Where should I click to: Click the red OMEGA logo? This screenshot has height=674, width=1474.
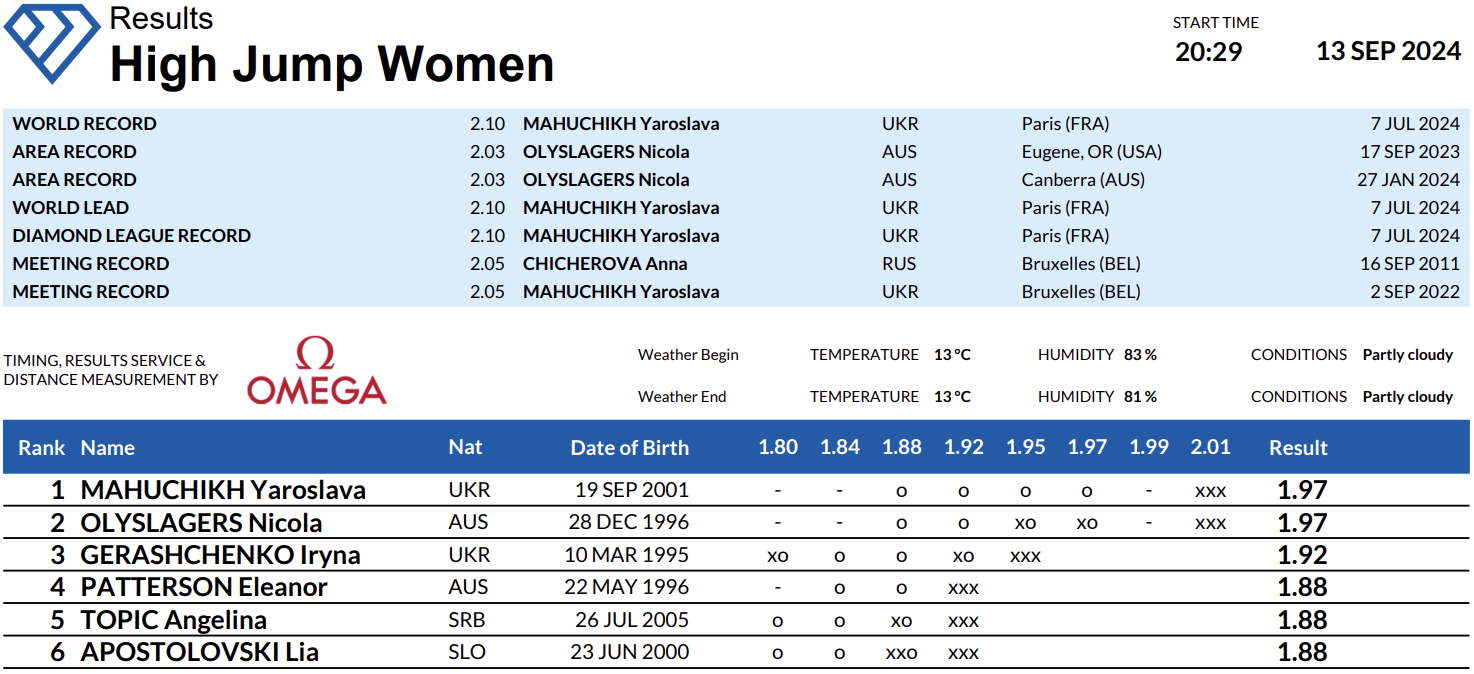click(317, 372)
